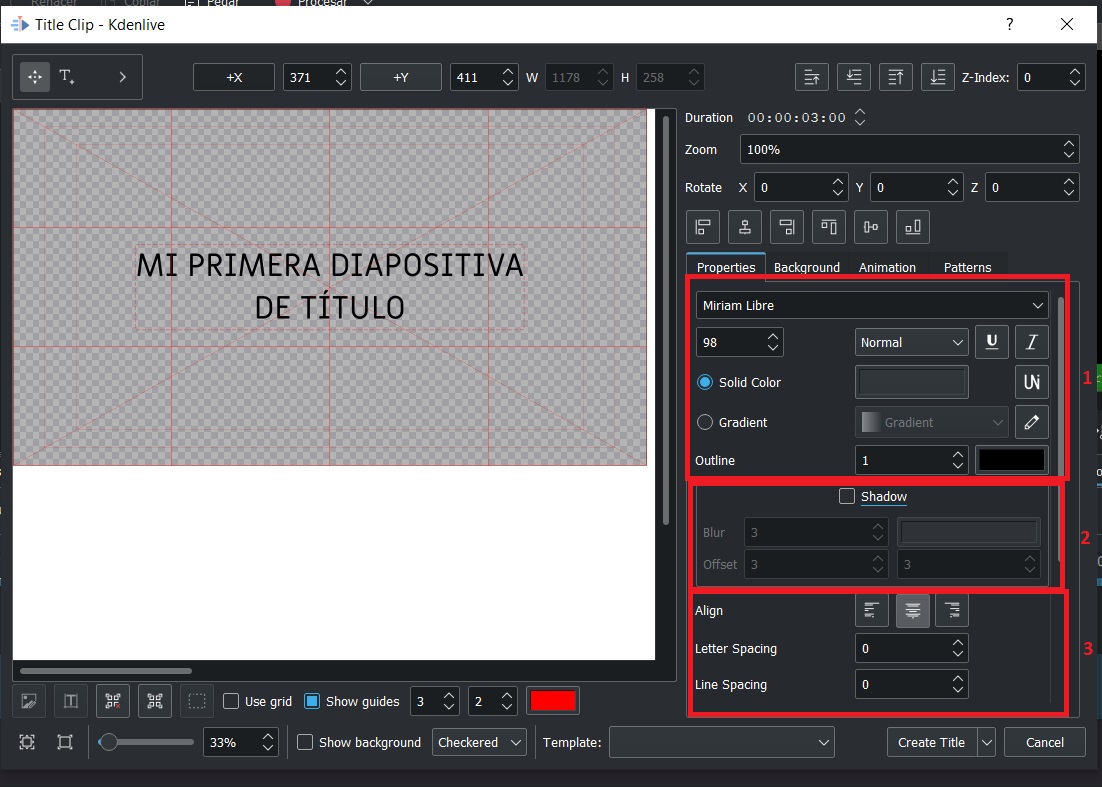Toggle the +Y position origin button
This screenshot has height=787, width=1102.
pos(401,77)
